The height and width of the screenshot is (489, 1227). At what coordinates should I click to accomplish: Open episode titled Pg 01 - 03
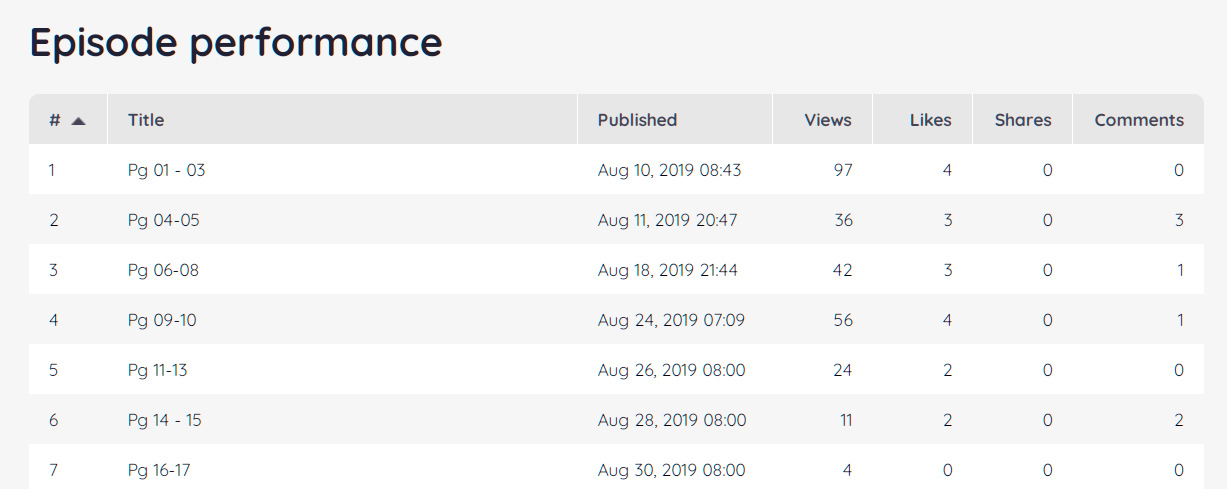click(166, 170)
